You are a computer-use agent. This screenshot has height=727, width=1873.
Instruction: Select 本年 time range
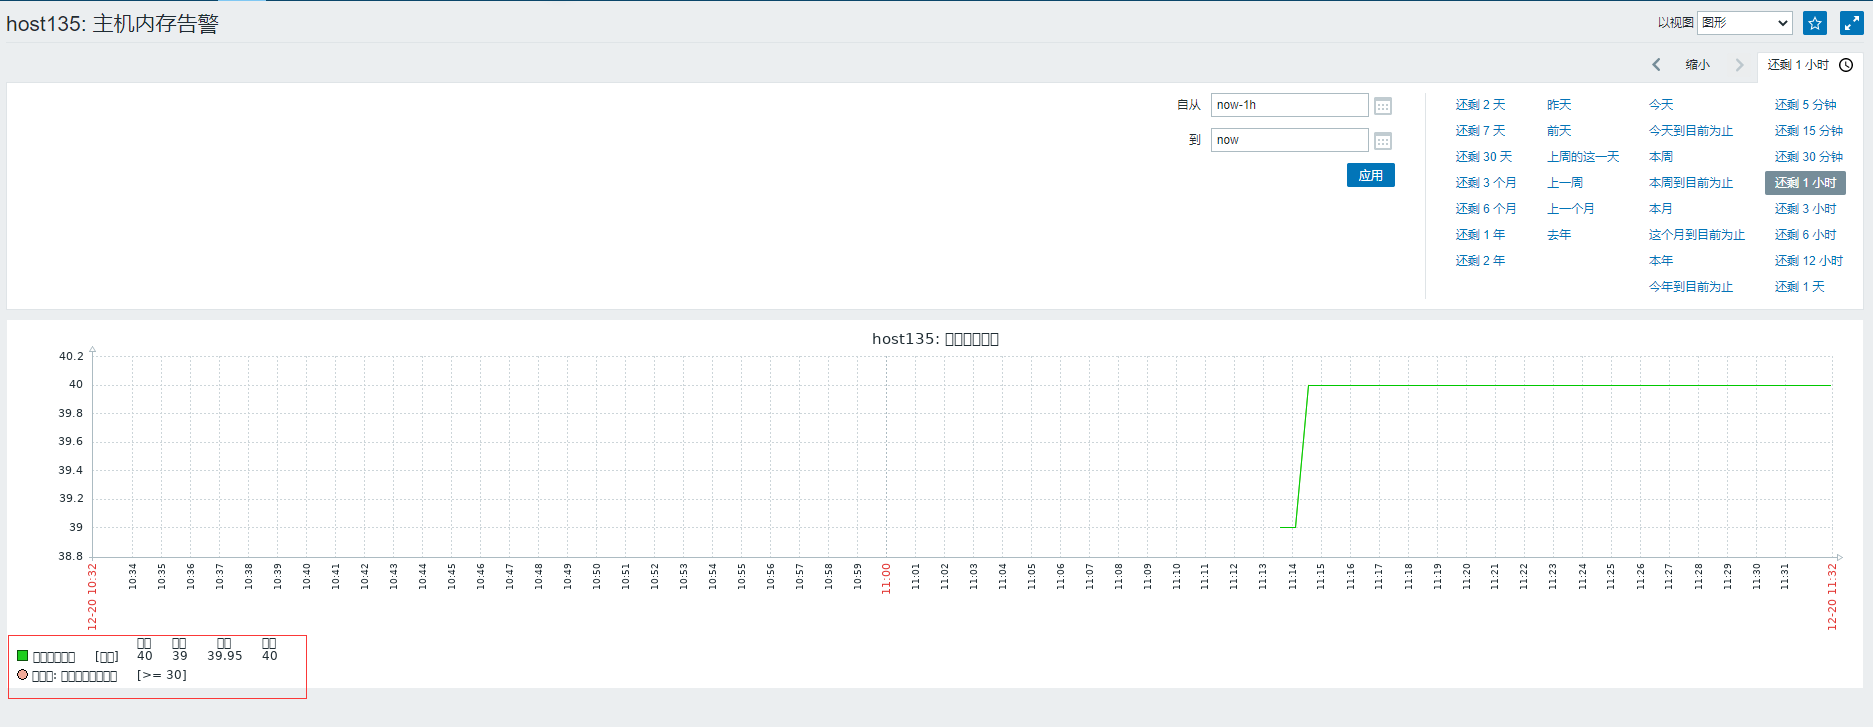pos(1661,261)
